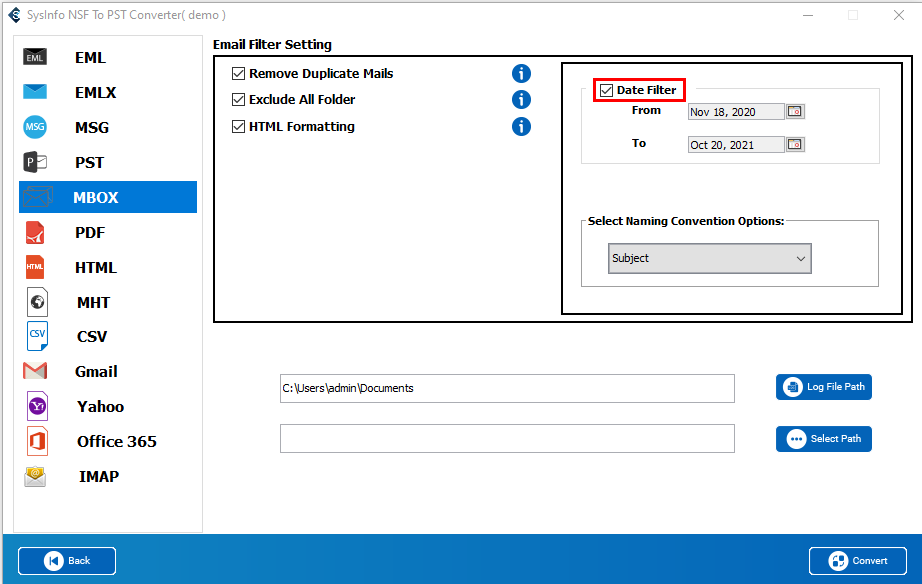Expand the naming convention Subject dropdown

coord(710,258)
